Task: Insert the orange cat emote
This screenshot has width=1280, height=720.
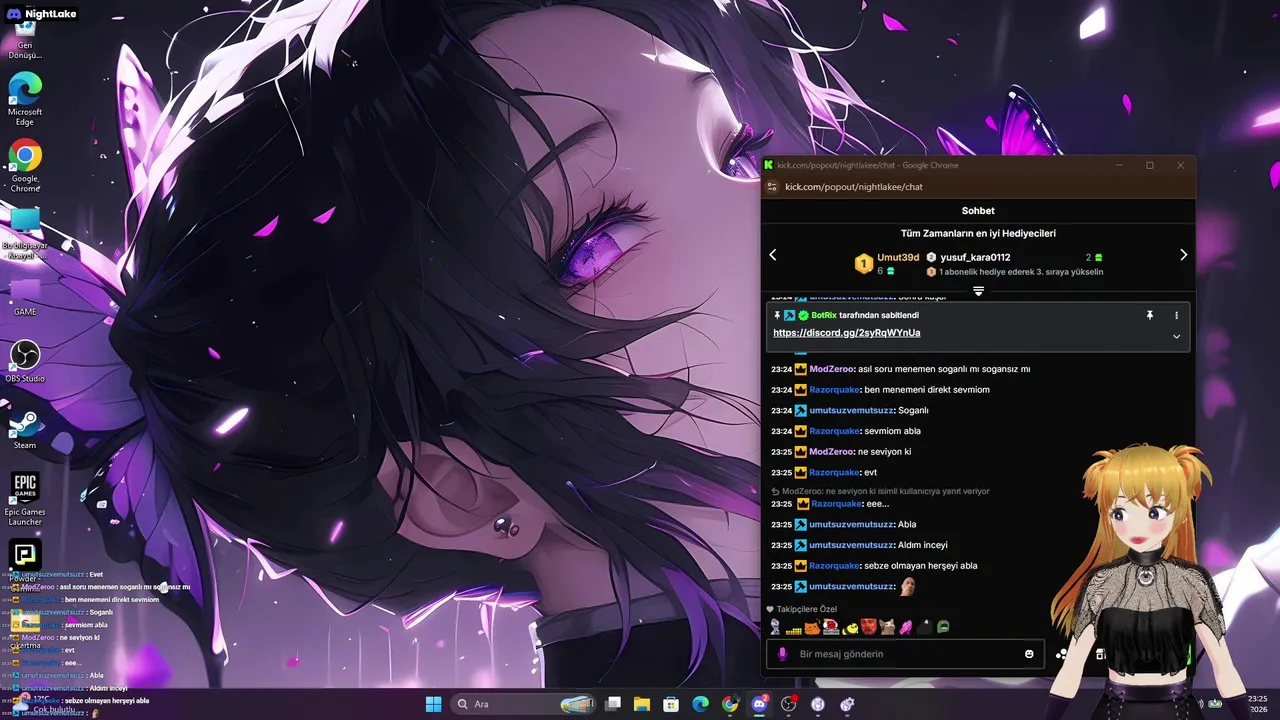Action: (812, 627)
